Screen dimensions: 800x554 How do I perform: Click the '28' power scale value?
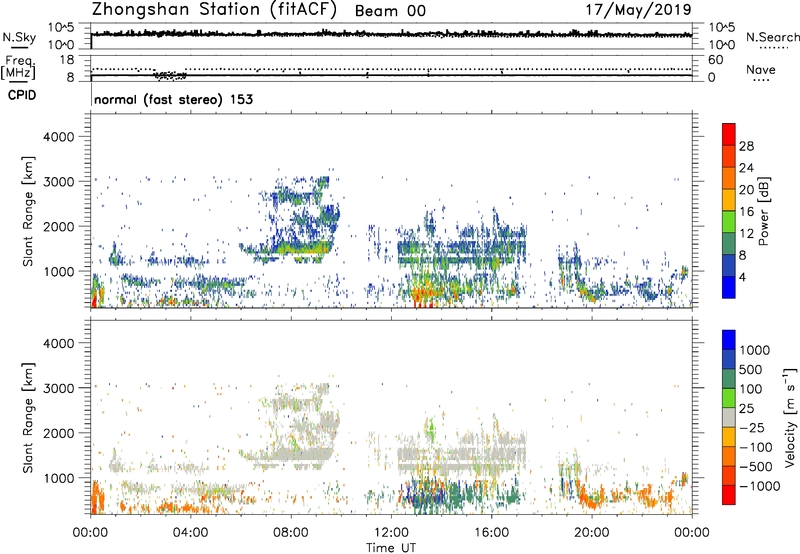tap(746, 146)
